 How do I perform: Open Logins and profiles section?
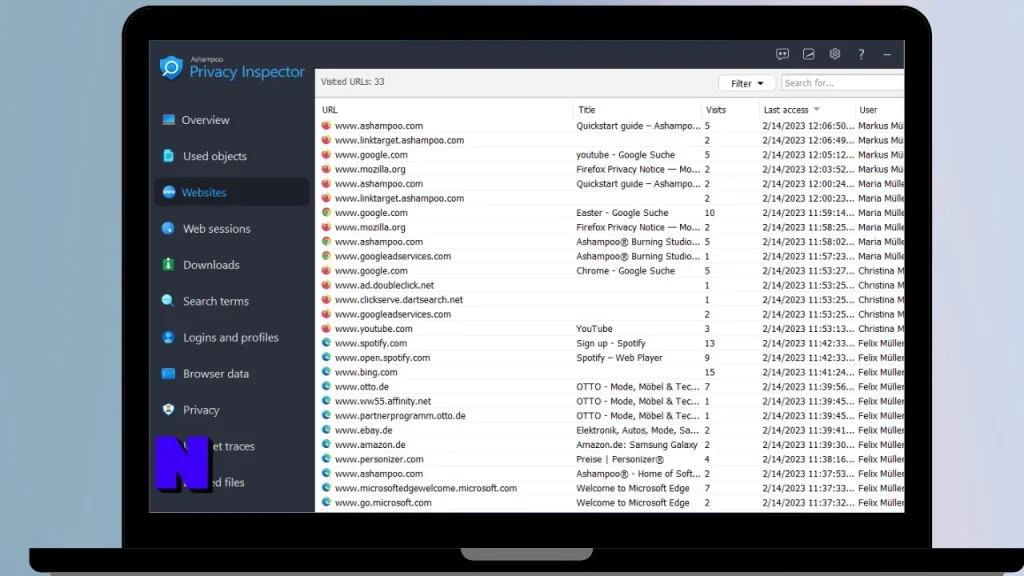point(232,337)
